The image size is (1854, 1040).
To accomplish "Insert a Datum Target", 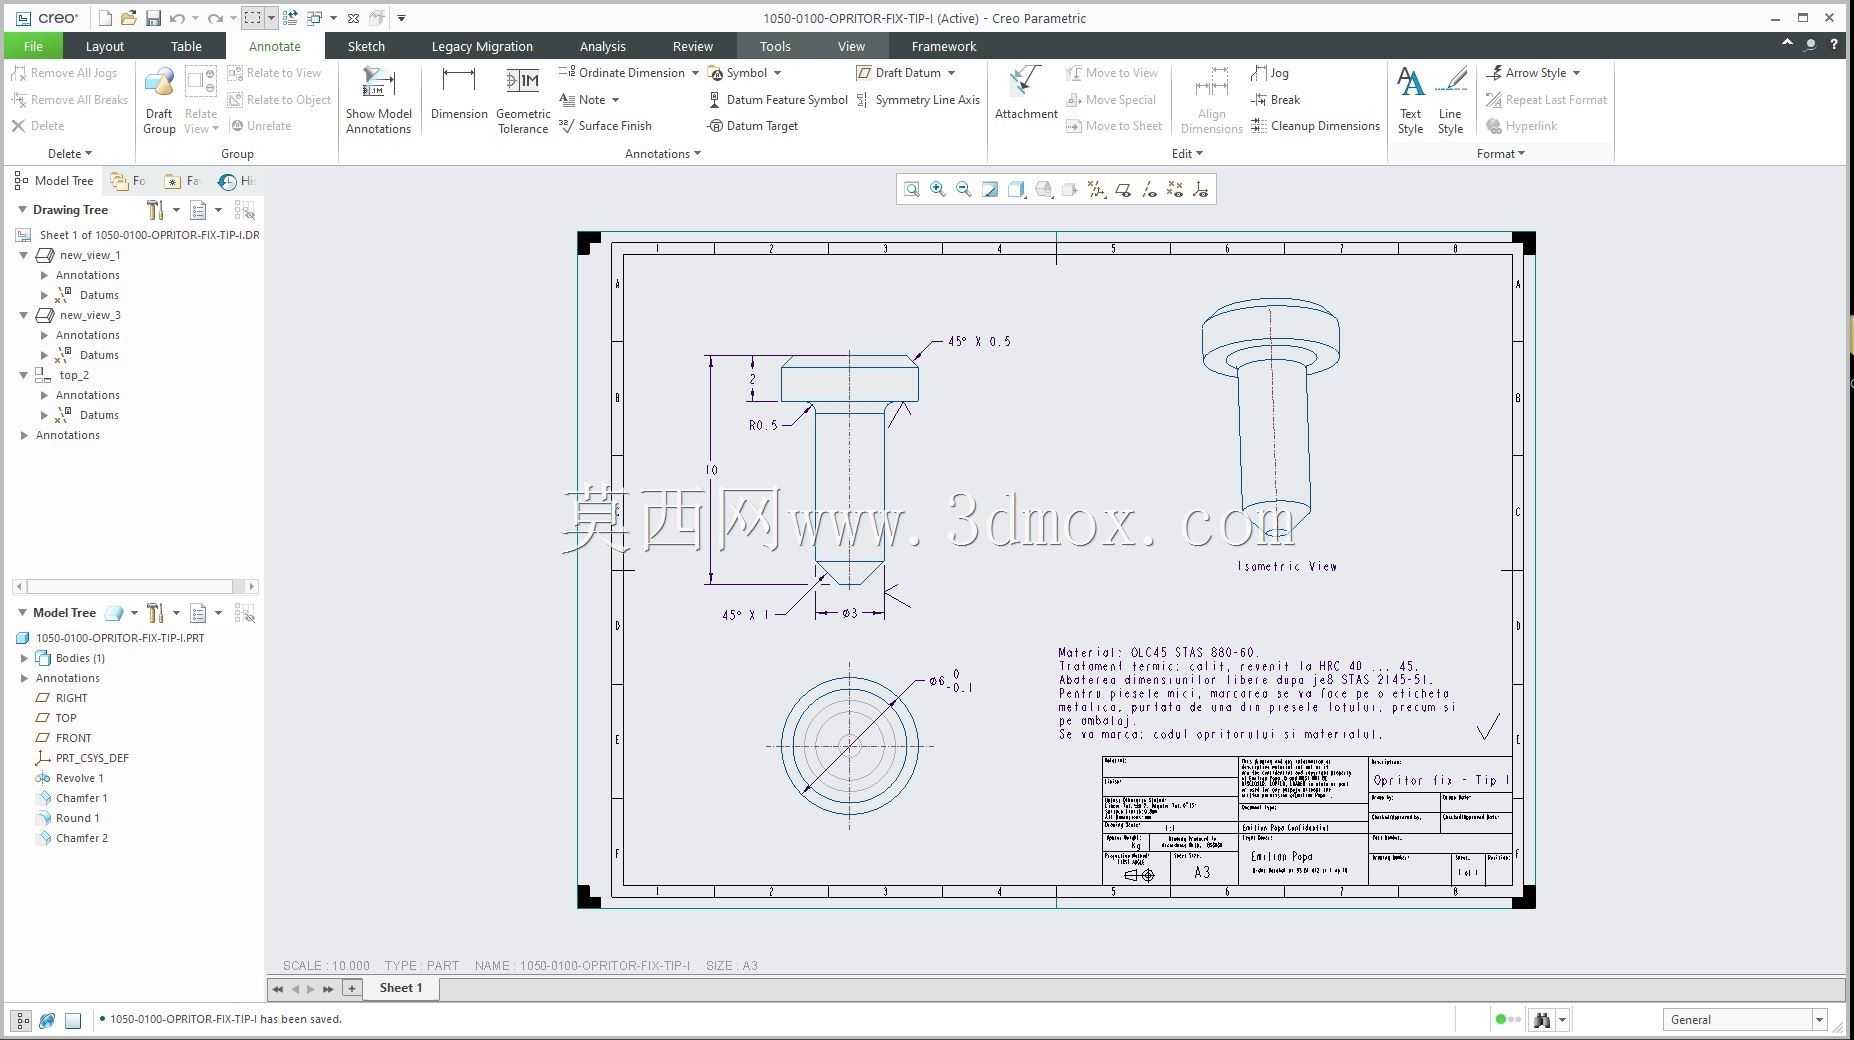I will click(x=753, y=126).
